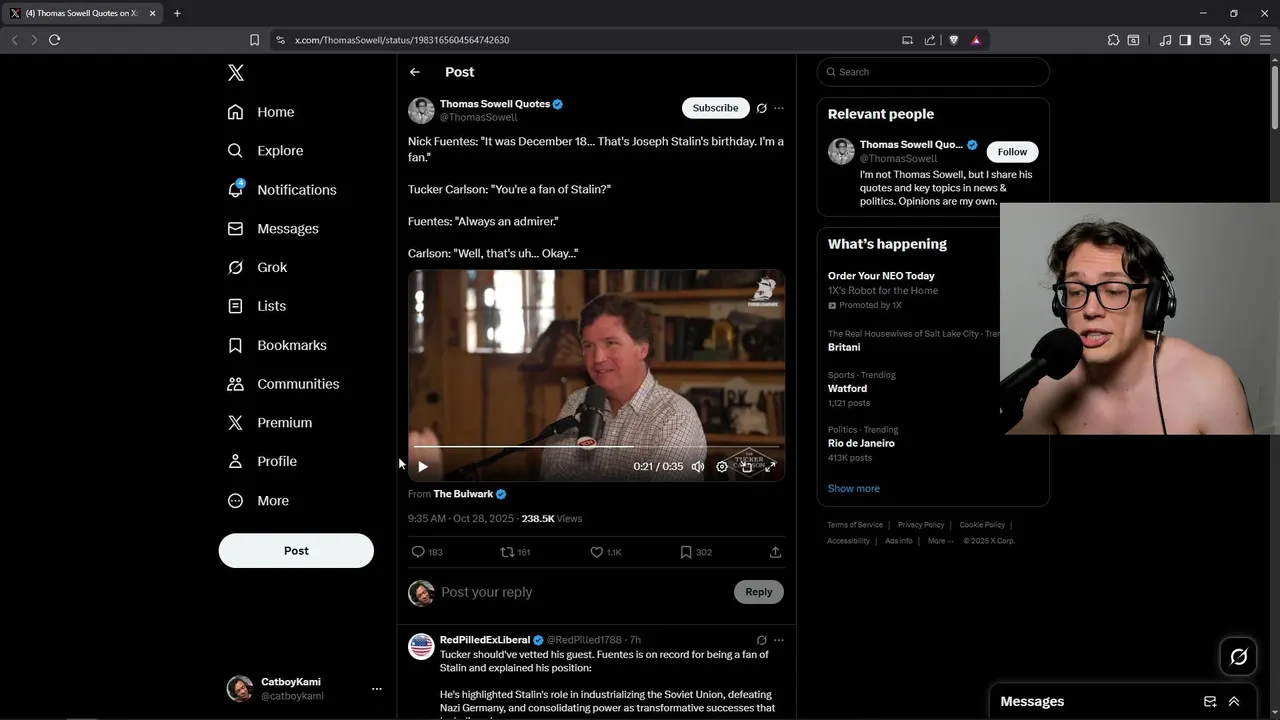
Task: Subscribe to Thomas Sowell Quotes
Action: tap(715, 108)
